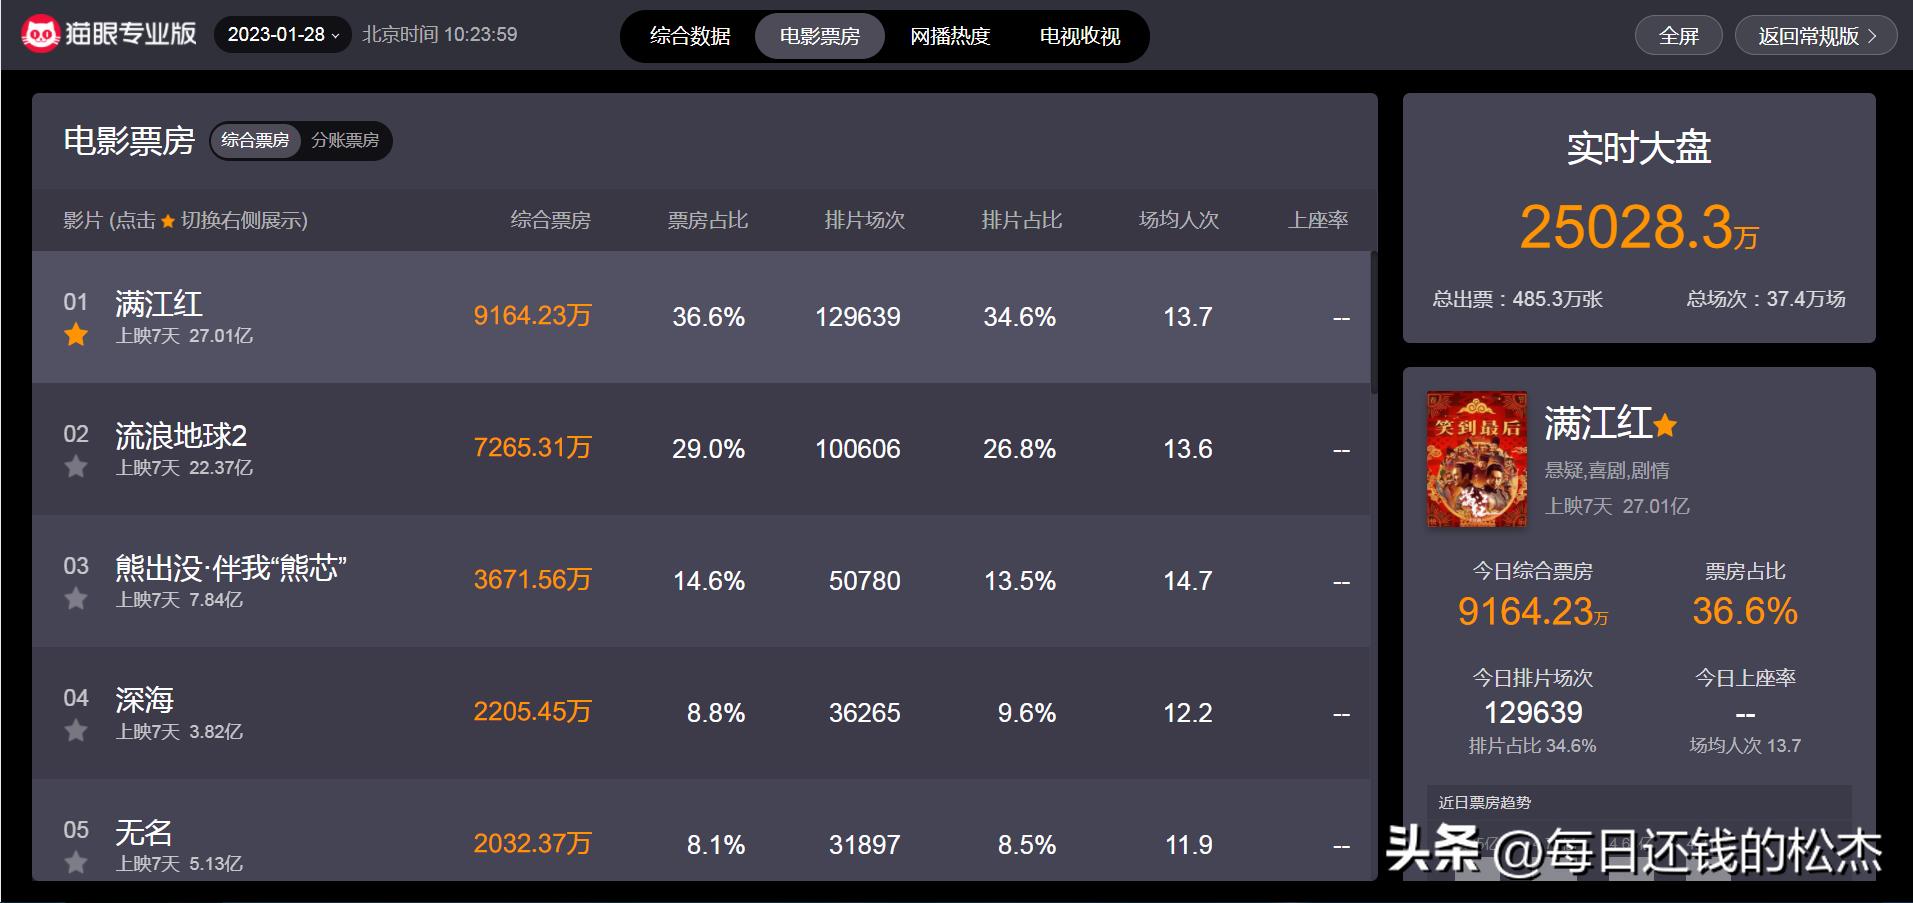
Task: Toggle the star for 流浪地球2 row
Action: point(76,467)
